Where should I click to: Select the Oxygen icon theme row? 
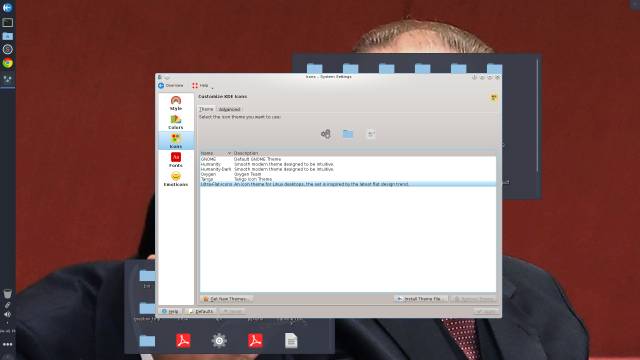point(348,174)
